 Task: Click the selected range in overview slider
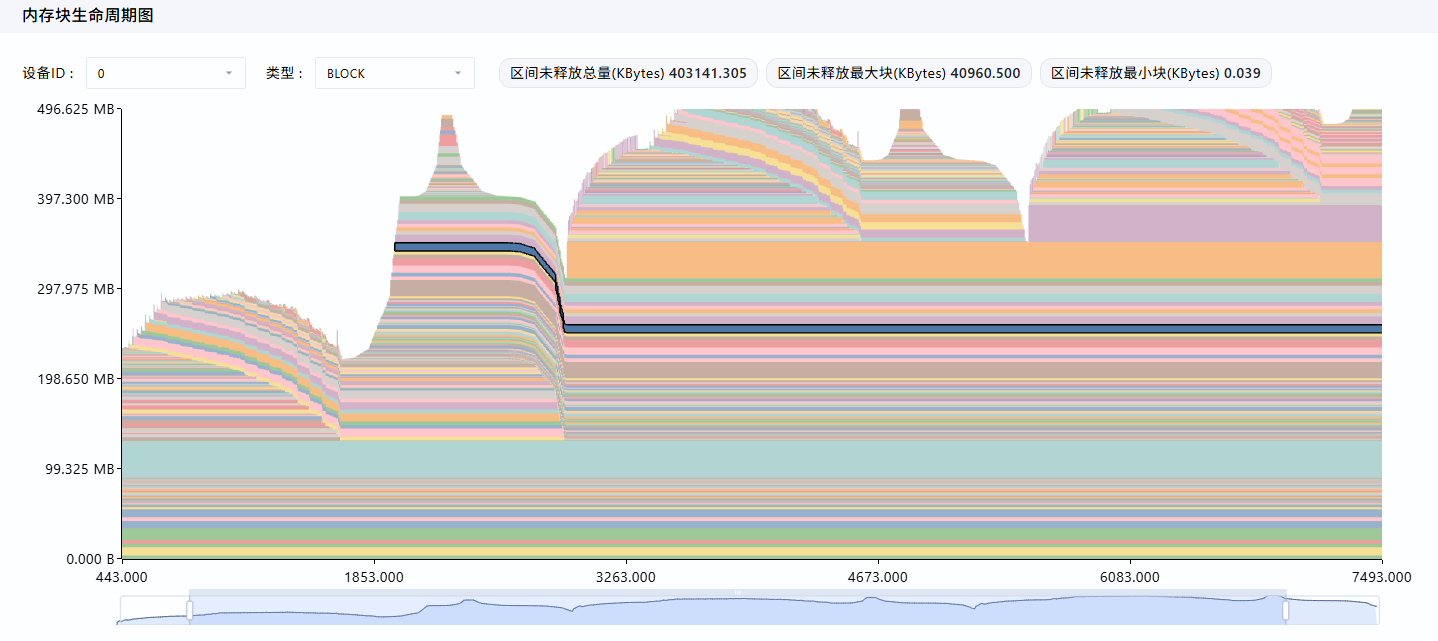(x=737, y=608)
